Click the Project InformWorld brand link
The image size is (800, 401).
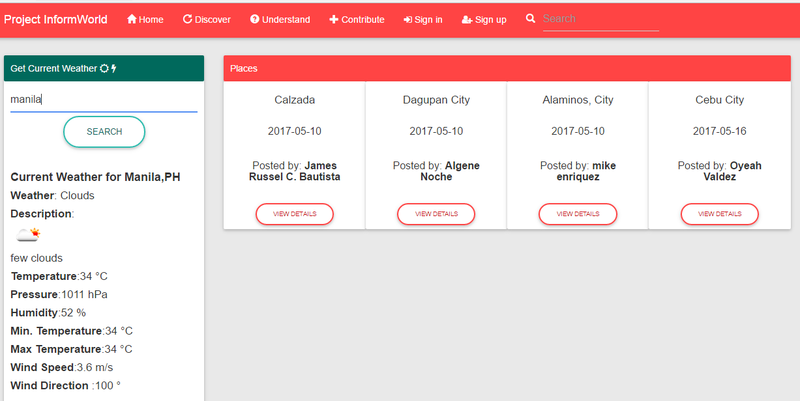point(56,20)
